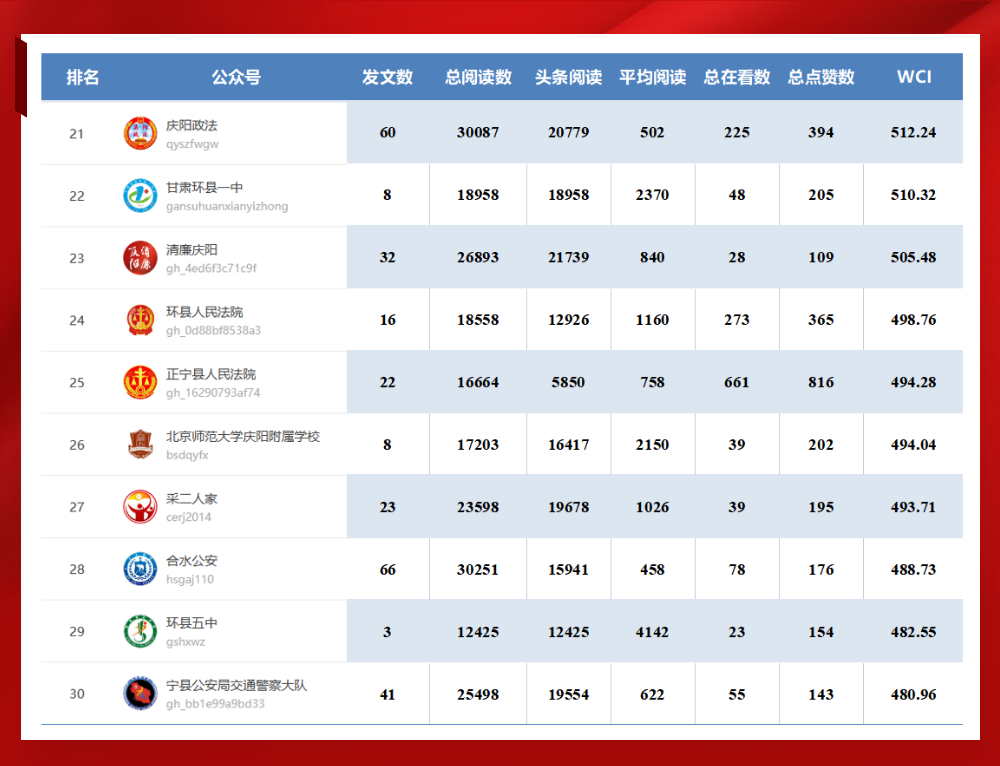Click the 正宁县人民法院 emblem icon
This screenshot has width=1000, height=766.
click(140, 382)
